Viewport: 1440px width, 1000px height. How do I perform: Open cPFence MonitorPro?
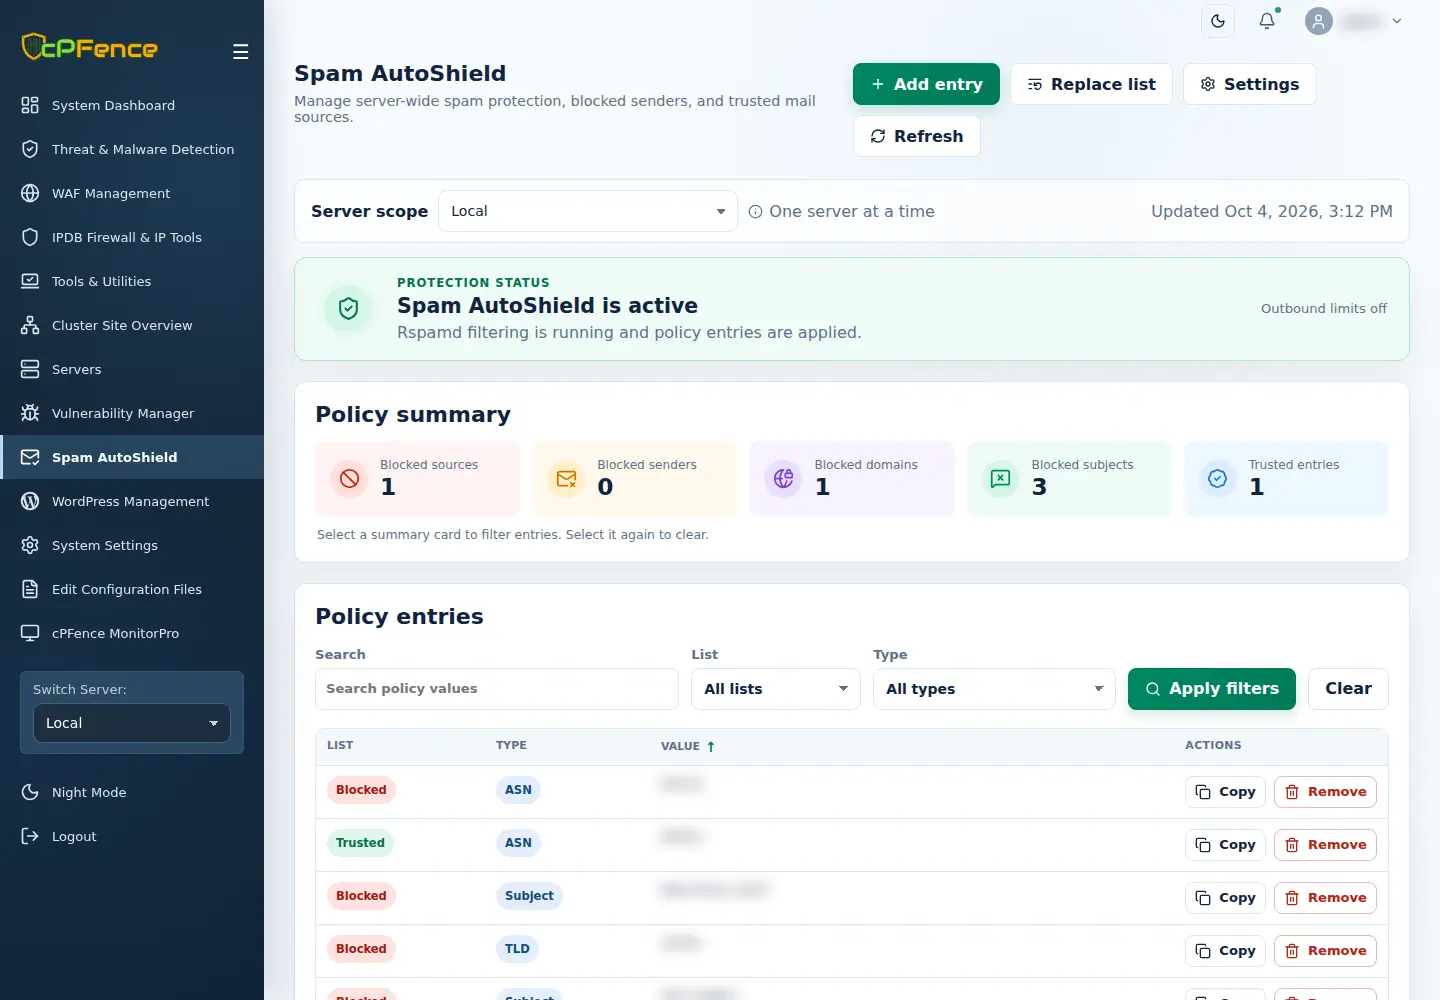coord(132,633)
